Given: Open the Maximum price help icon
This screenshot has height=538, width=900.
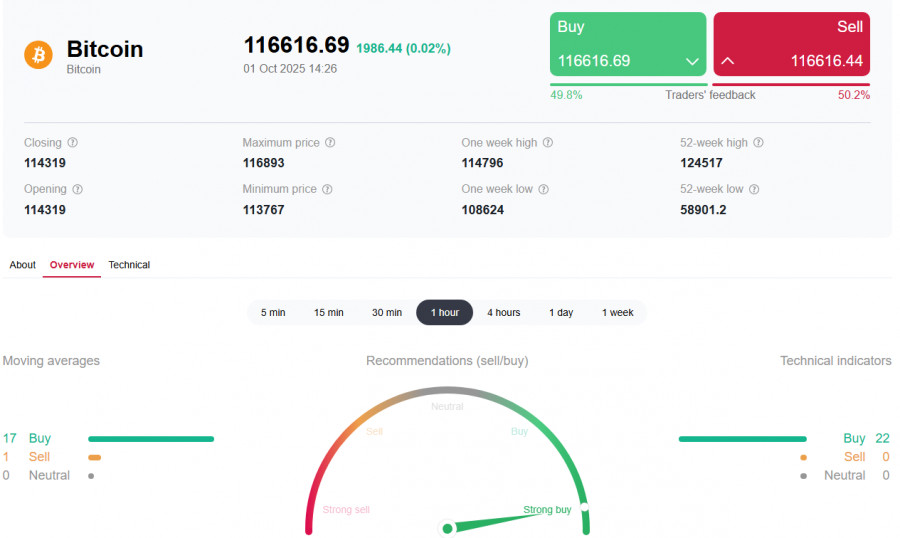Looking at the screenshot, I should pos(330,142).
